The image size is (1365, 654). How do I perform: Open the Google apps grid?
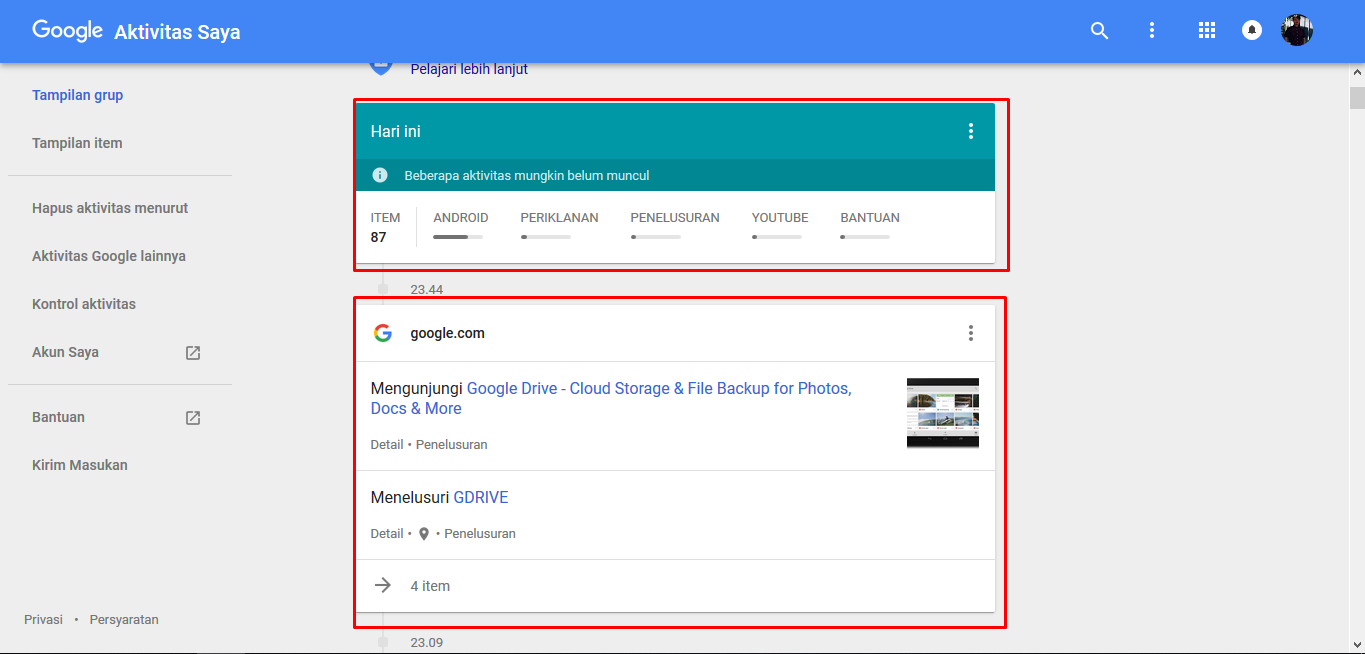pos(1206,31)
